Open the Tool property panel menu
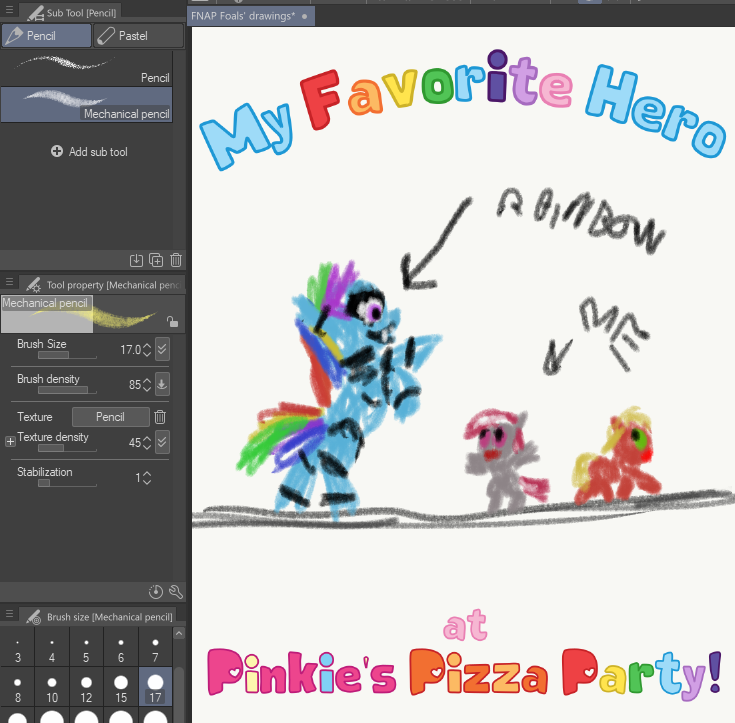 click(9, 282)
